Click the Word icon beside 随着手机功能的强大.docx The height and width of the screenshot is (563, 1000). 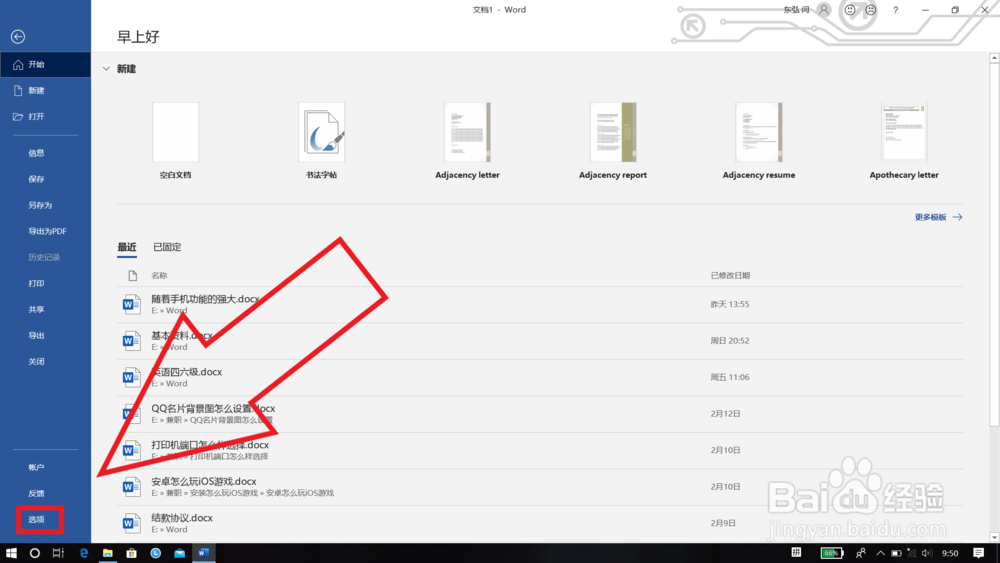(131, 305)
